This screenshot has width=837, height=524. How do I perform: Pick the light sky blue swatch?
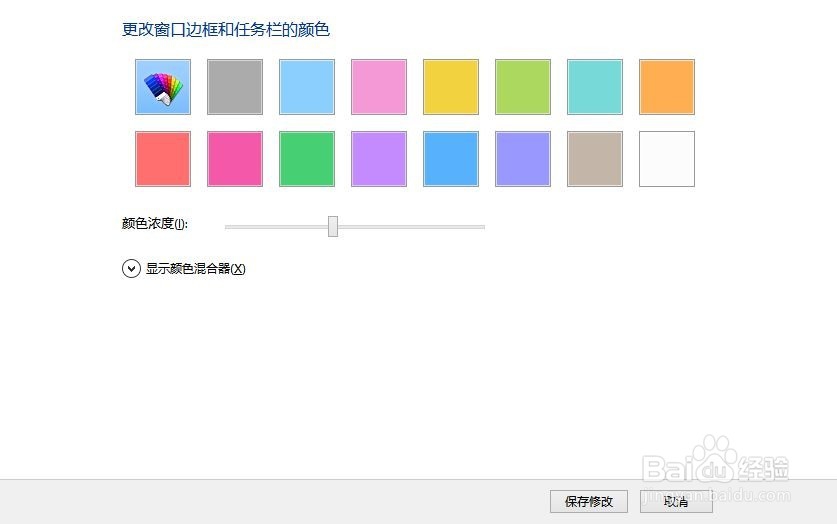click(x=307, y=87)
